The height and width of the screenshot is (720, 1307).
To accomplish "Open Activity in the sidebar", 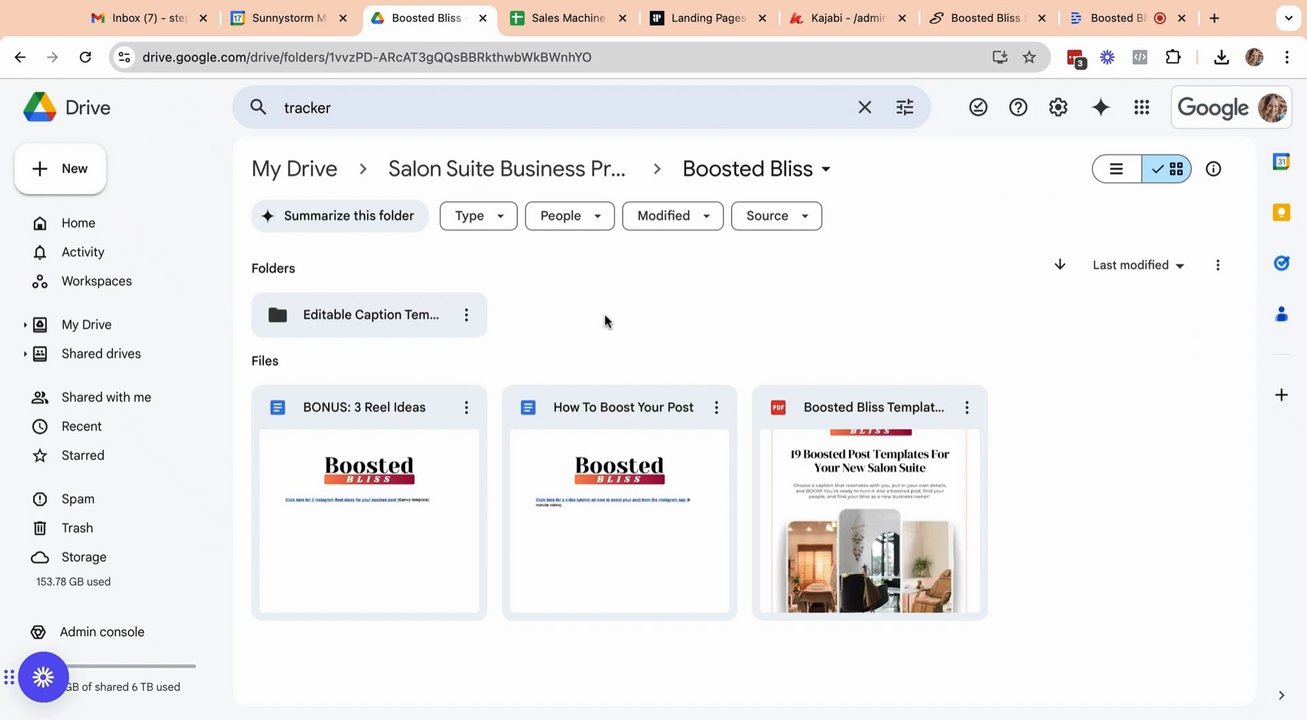I will (82, 252).
